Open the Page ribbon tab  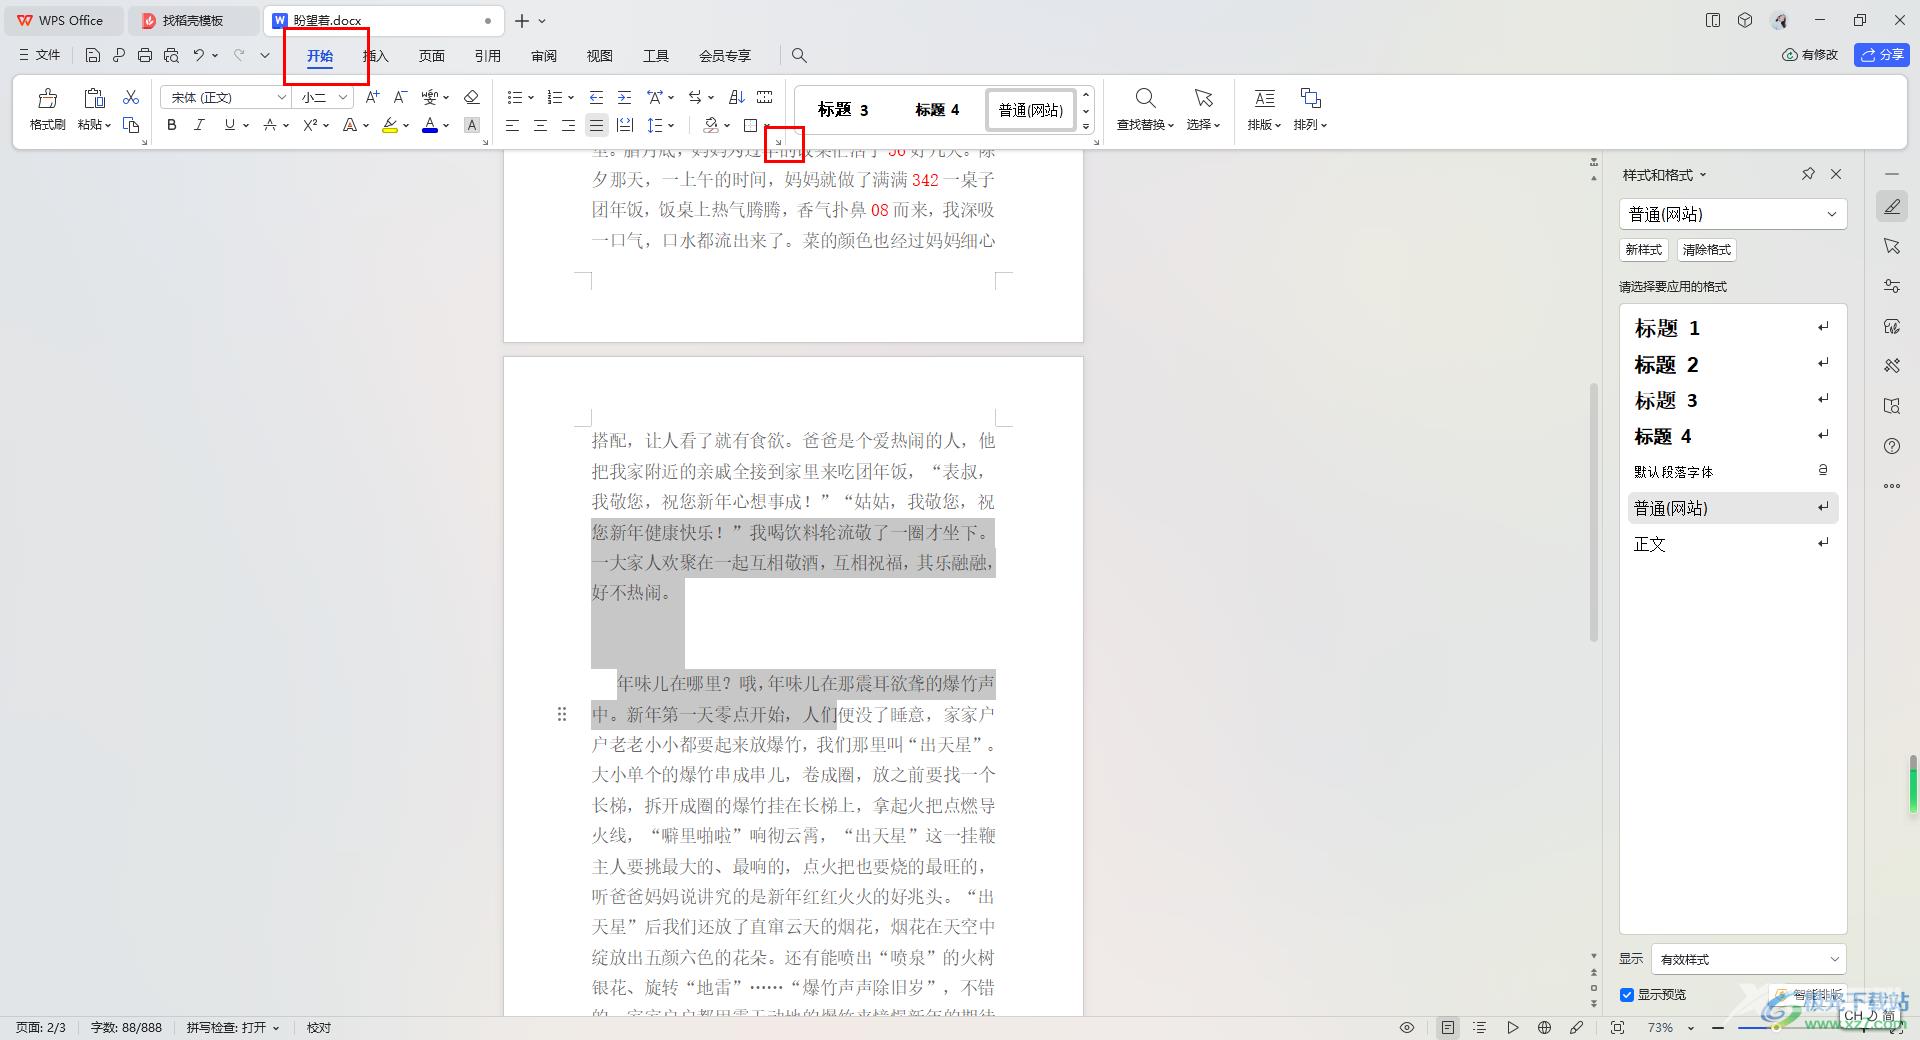(431, 55)
